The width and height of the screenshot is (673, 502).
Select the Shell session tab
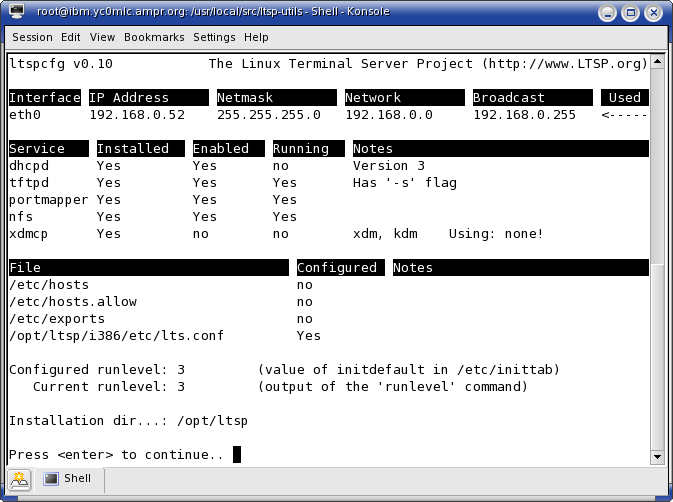pos(69,478)
